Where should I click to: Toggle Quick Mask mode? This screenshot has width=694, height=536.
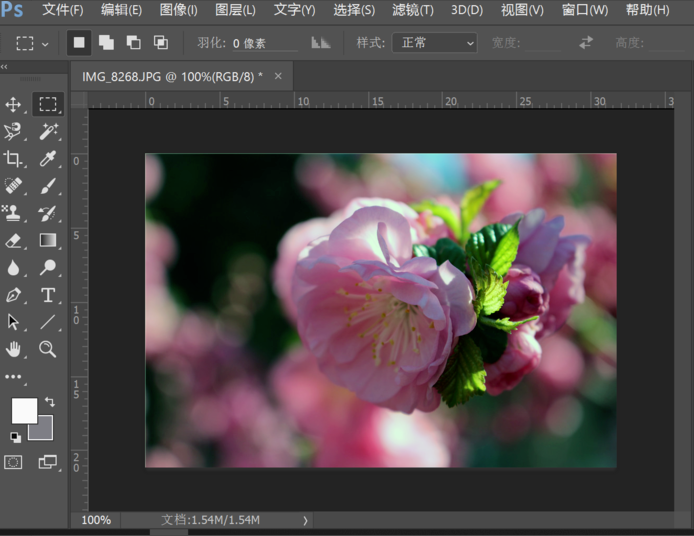click(14, 462)
